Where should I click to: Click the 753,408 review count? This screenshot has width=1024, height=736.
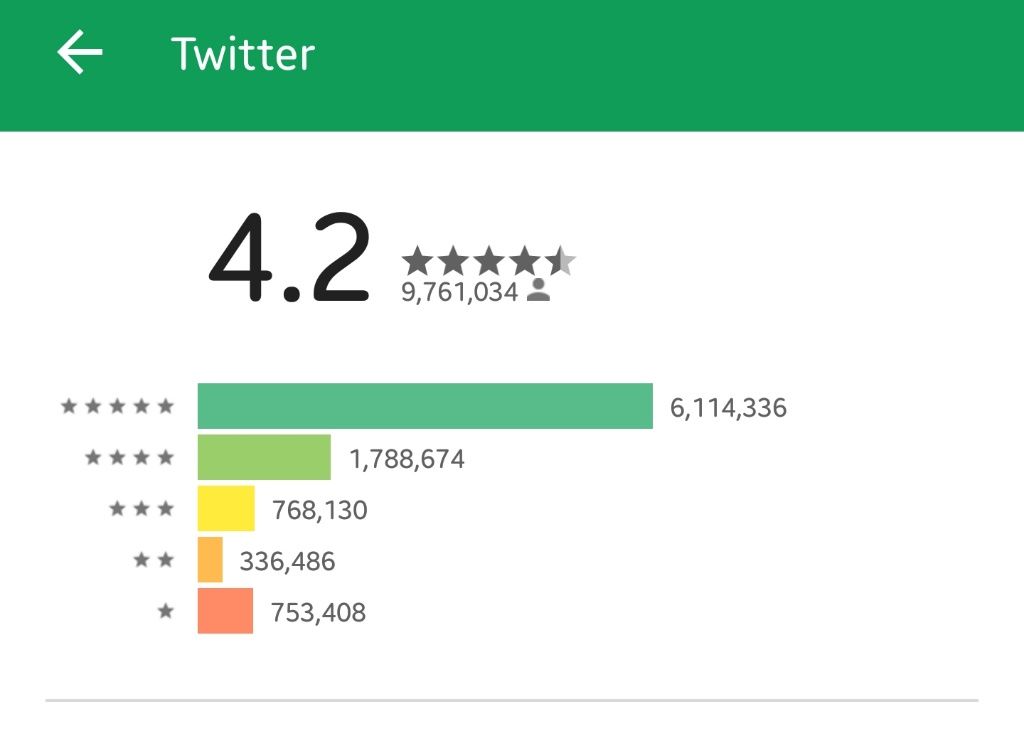click(318, 613)
